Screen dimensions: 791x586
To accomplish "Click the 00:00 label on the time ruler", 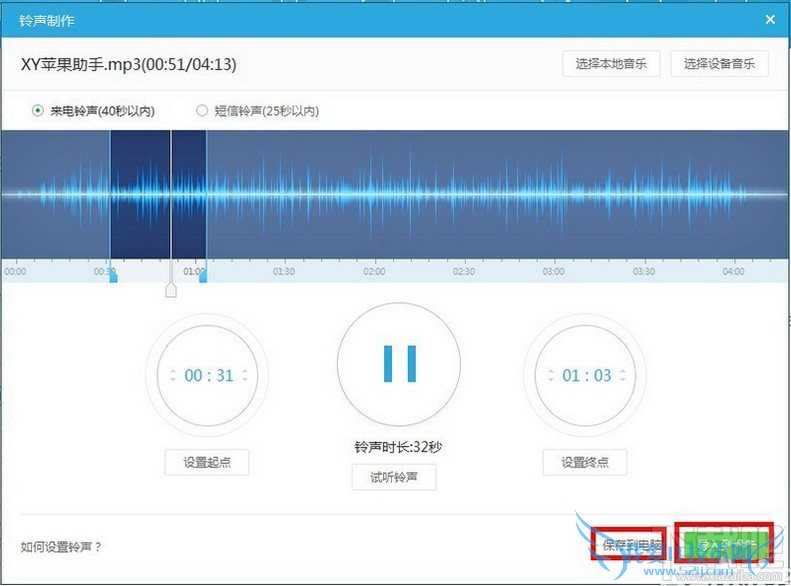I will 15,271.
